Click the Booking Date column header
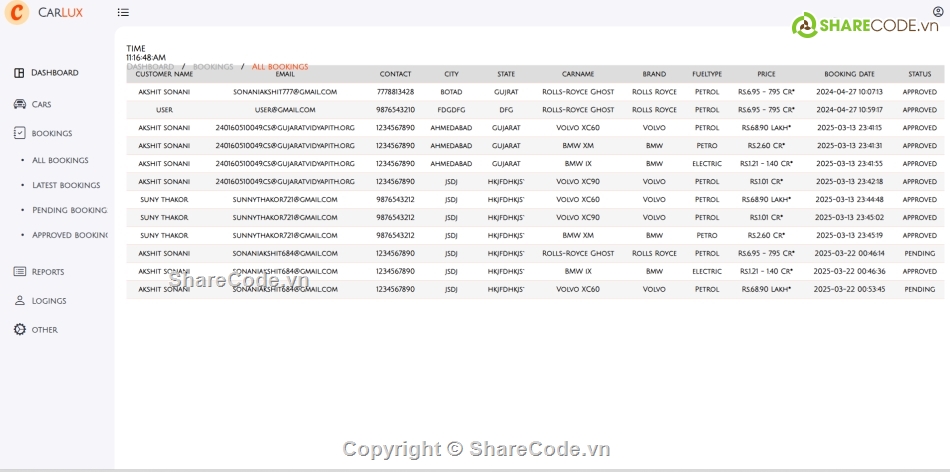 pyautogui.click(x=849, y=74)
